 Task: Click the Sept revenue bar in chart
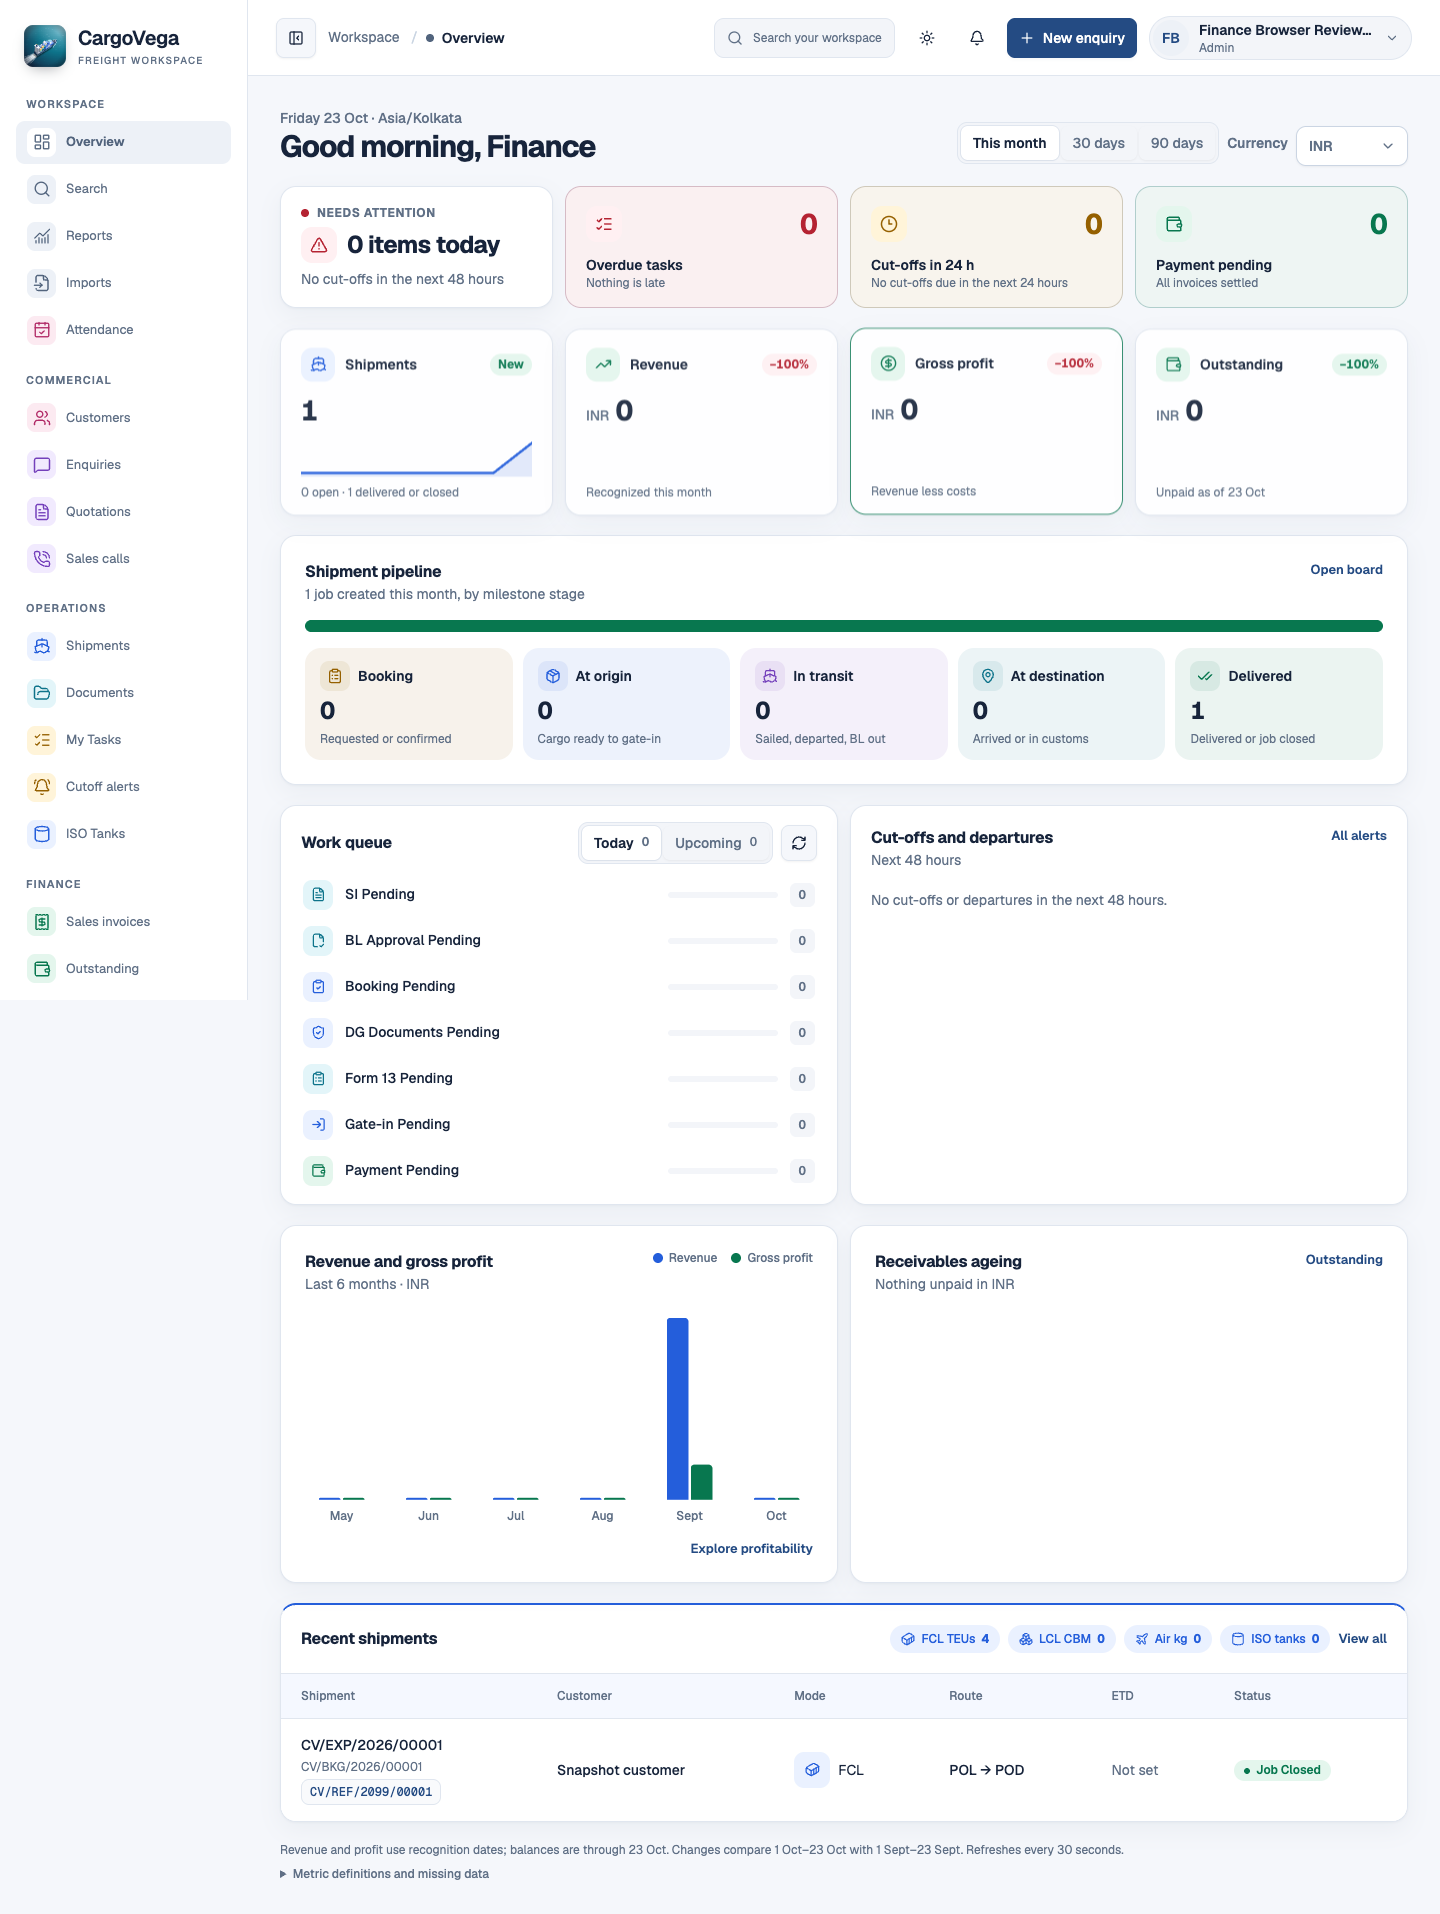click(677, 1409)
